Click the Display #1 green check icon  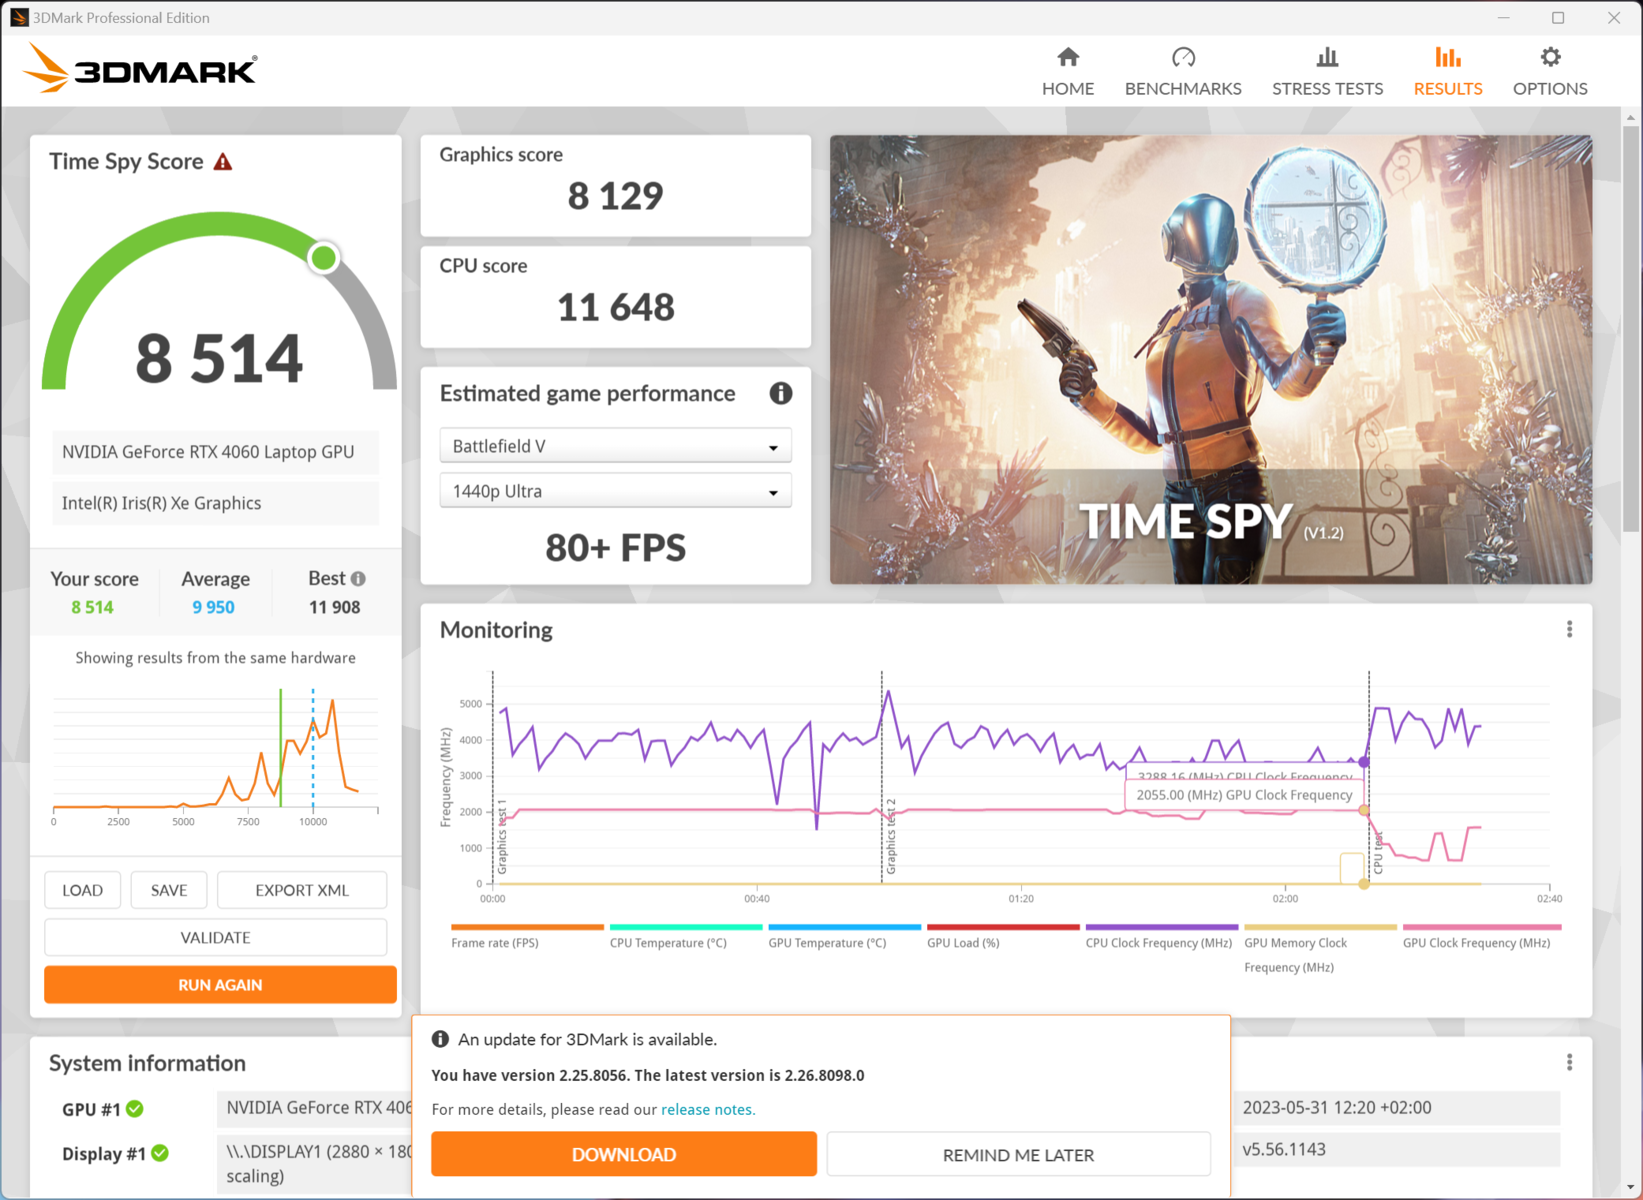(160, 1153)
